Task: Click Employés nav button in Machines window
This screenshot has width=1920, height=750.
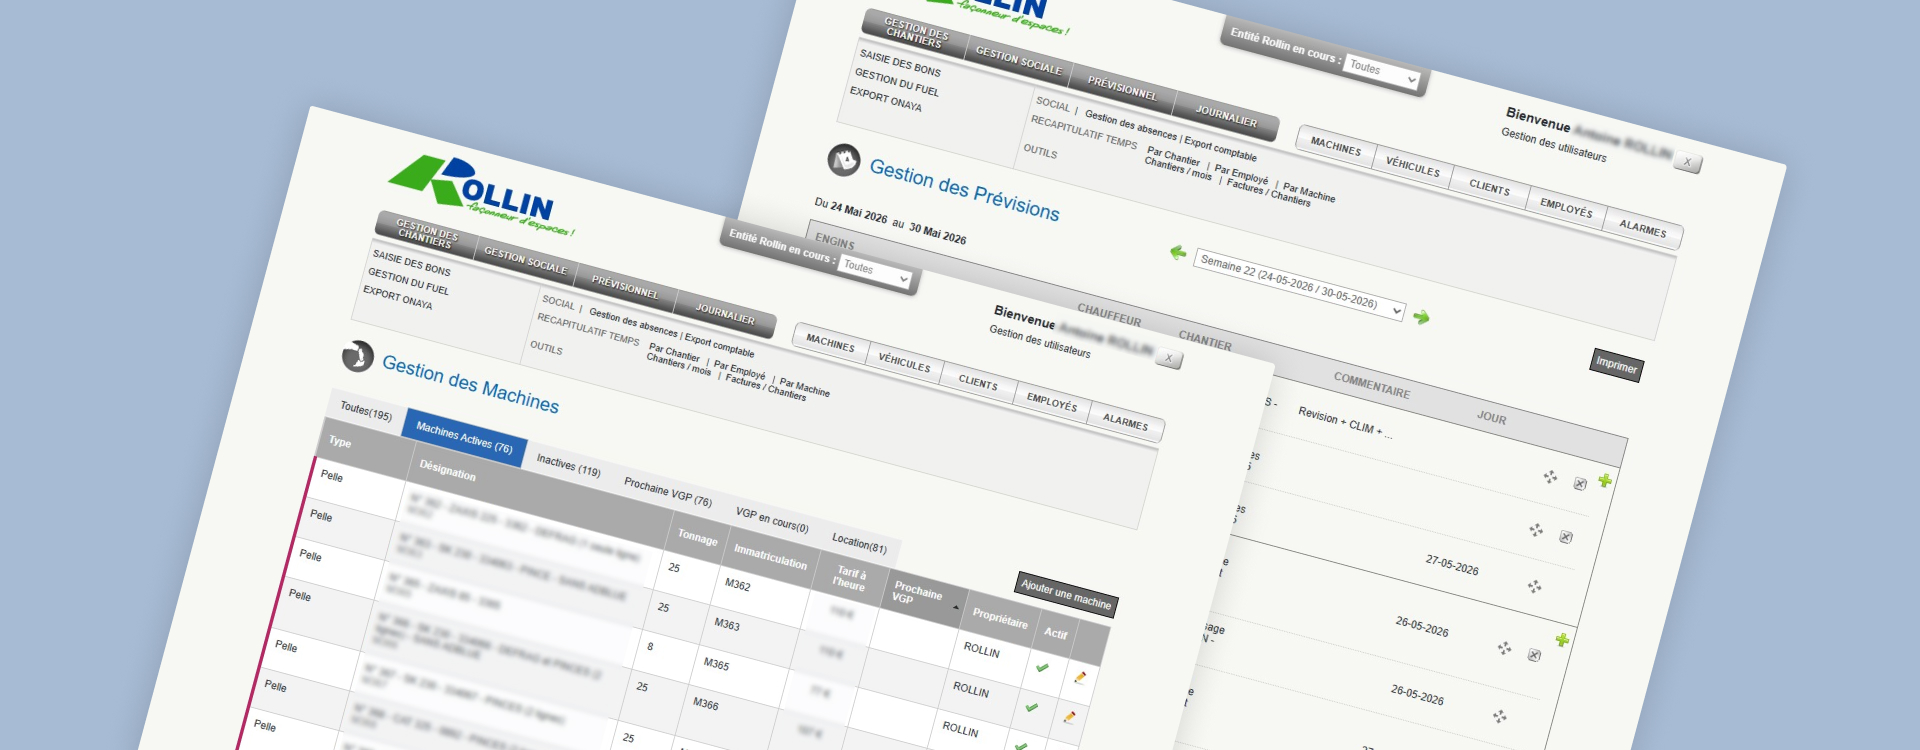Action: [1052, 401]
